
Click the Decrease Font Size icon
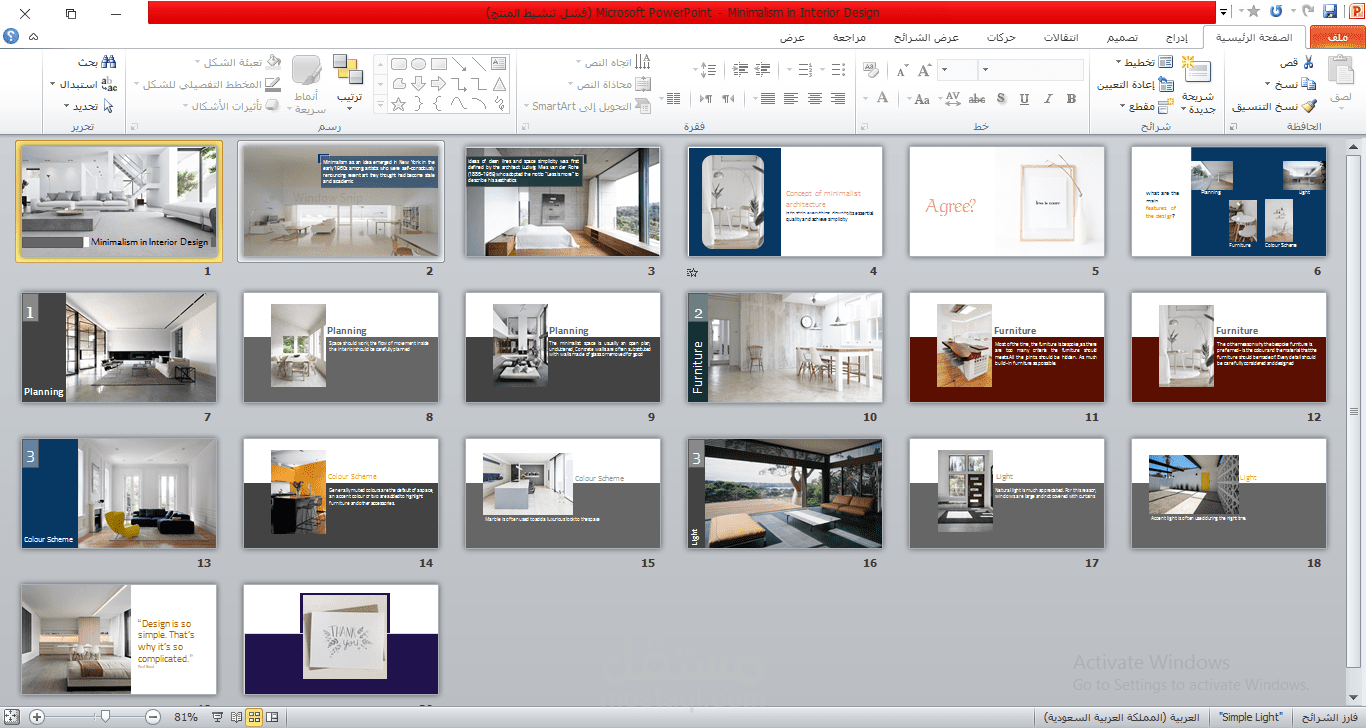coord(903,70)
